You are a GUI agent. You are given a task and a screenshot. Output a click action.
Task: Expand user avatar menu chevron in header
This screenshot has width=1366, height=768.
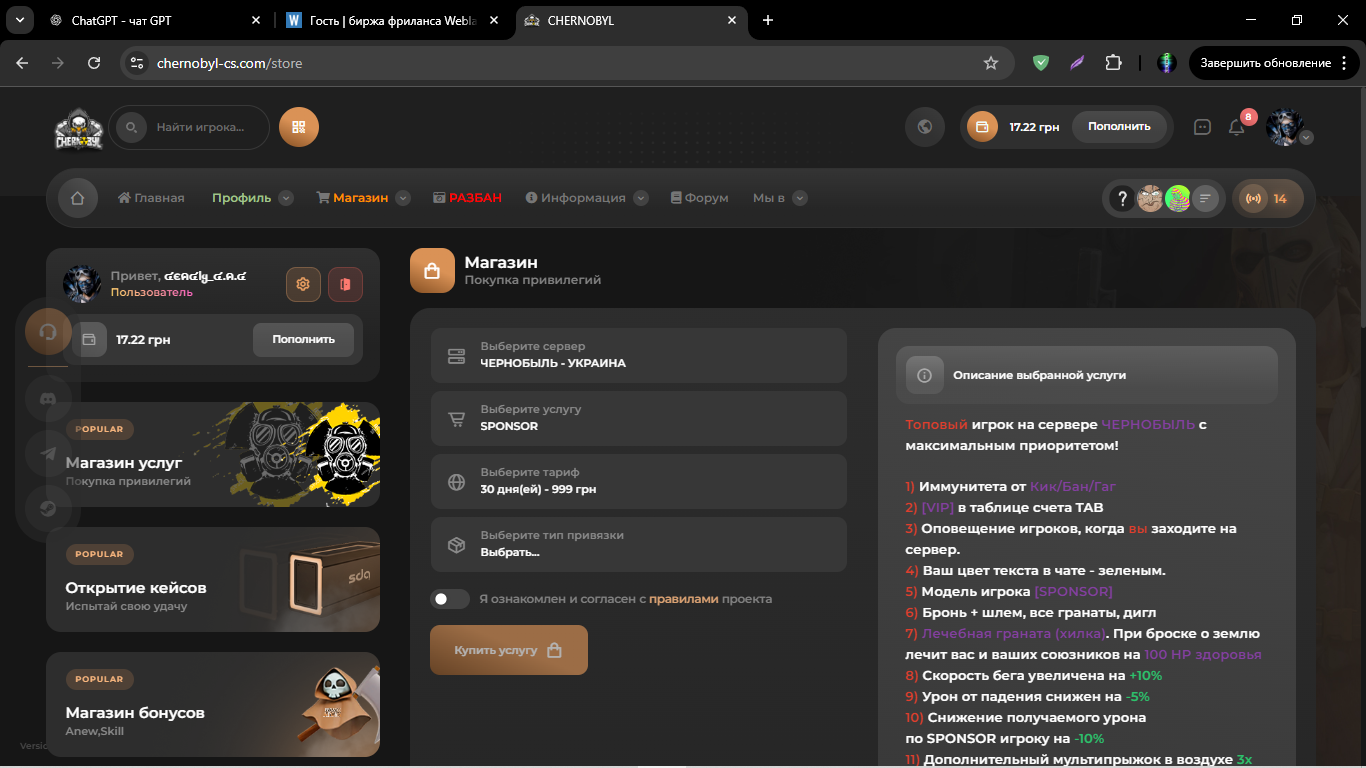tap(1306, 138)
